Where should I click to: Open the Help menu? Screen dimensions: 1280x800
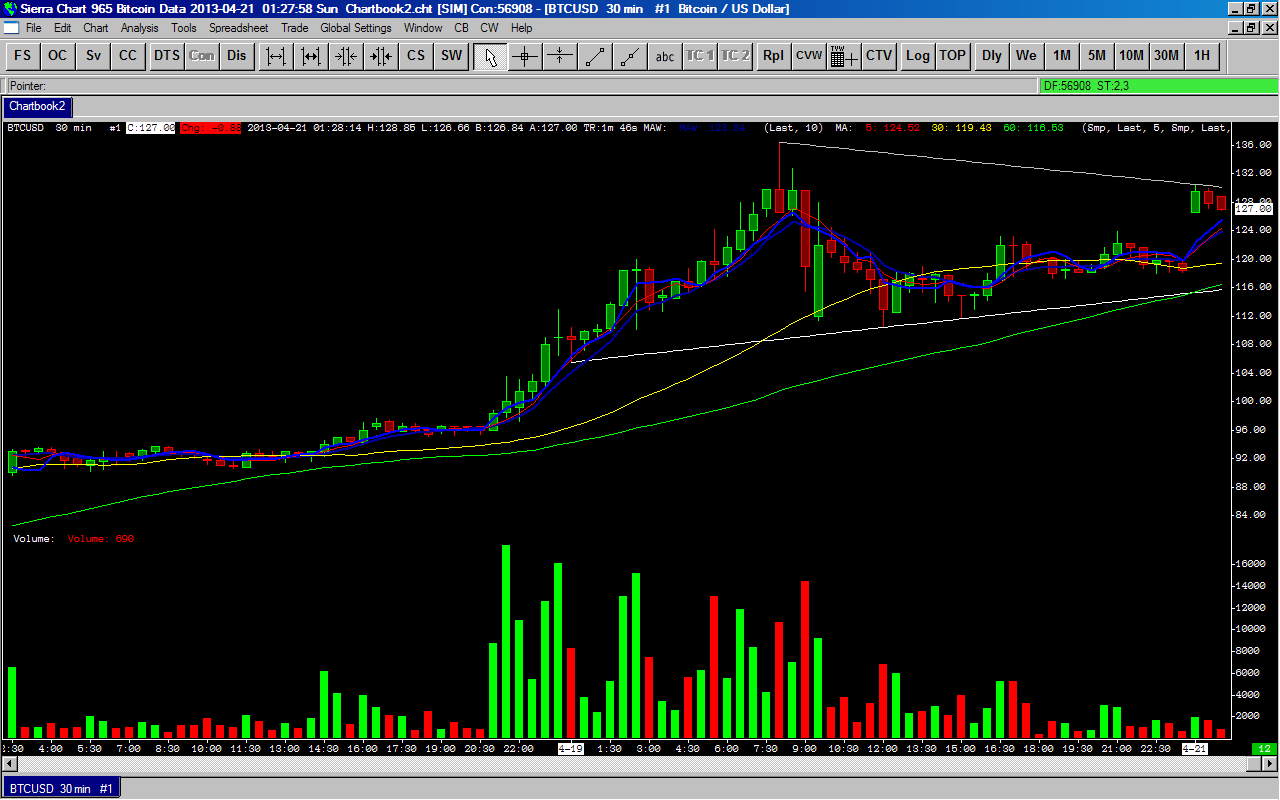click(x=521, y=28)
